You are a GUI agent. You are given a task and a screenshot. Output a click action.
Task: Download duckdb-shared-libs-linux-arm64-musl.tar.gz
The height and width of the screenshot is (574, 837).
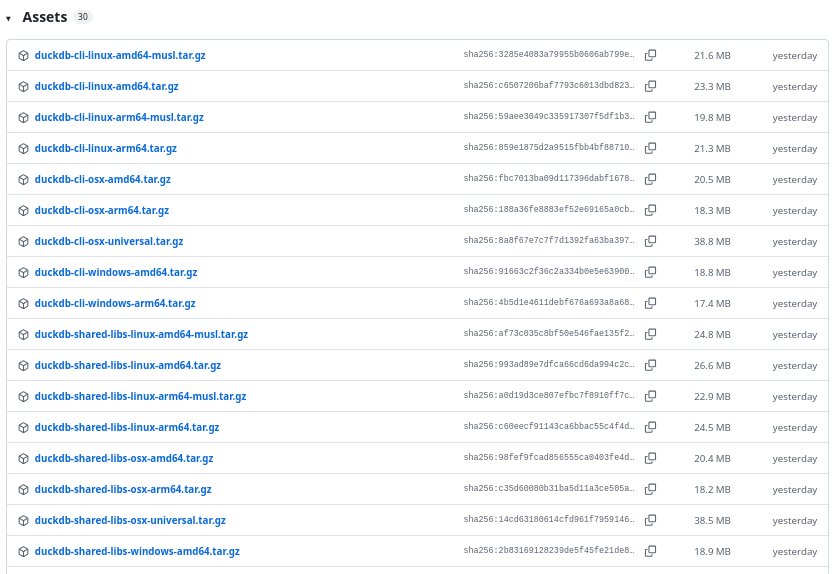pyautogui.click(x=140, y=396)
